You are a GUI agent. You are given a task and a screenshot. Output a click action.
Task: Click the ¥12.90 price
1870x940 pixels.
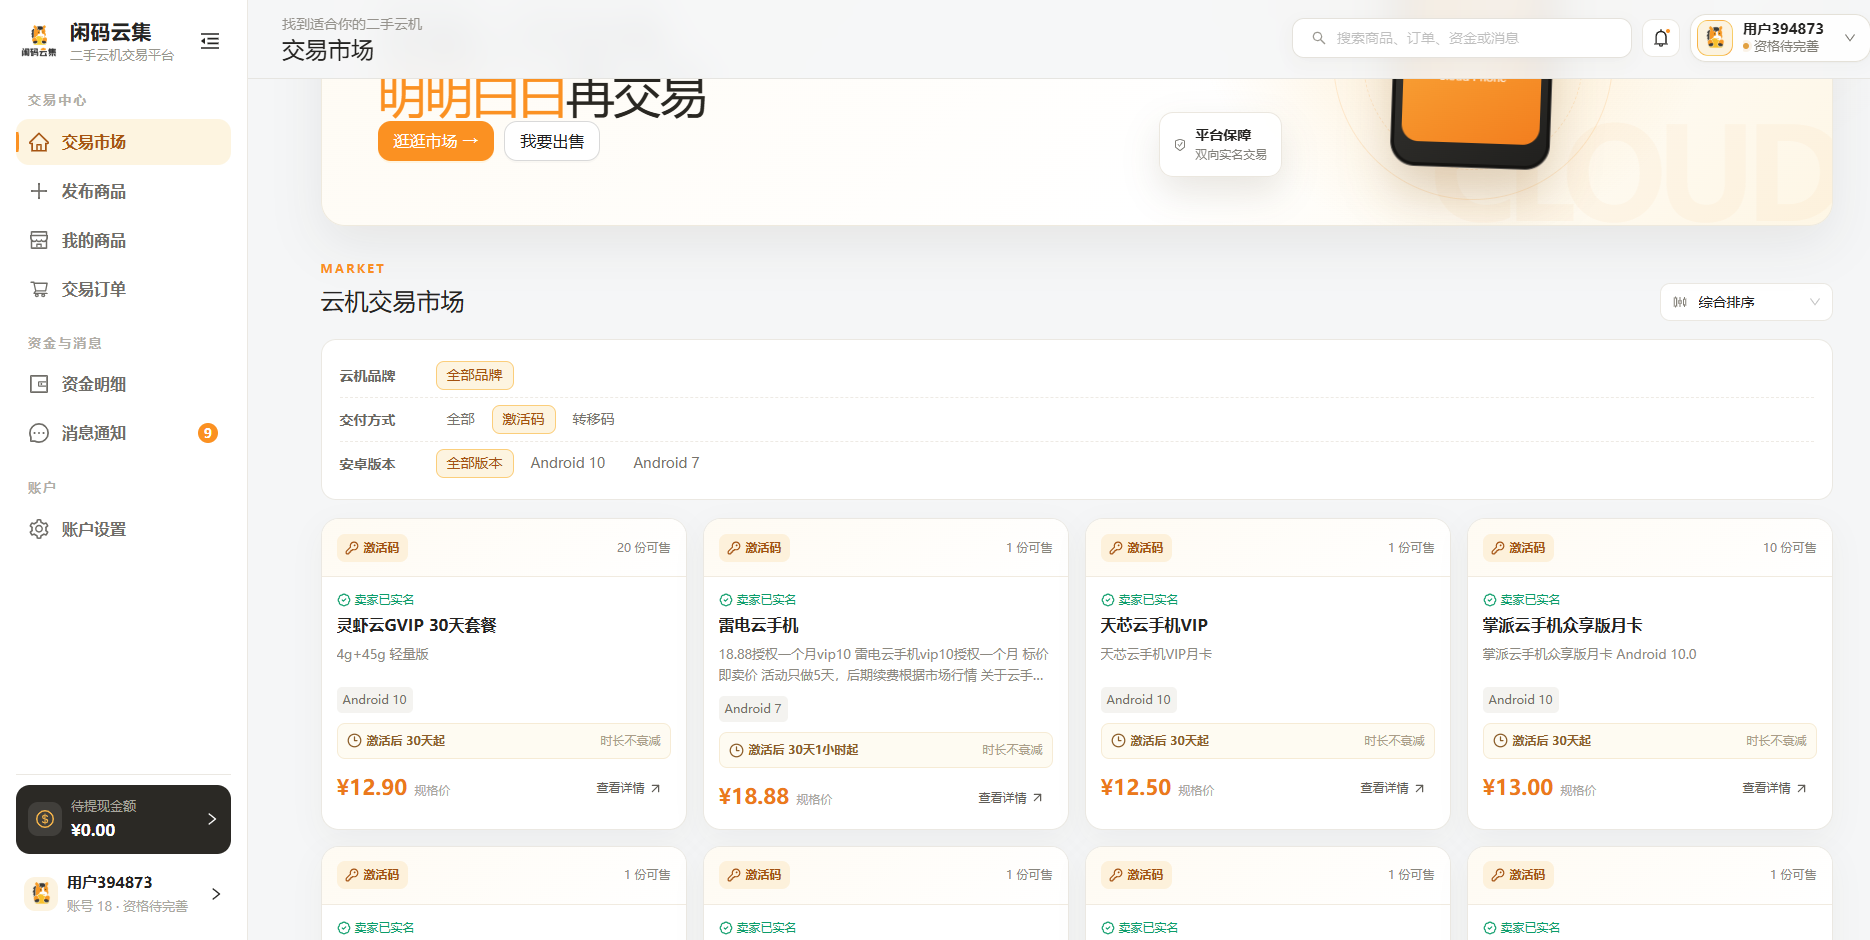pyautogui.click(x=372, y=787)
